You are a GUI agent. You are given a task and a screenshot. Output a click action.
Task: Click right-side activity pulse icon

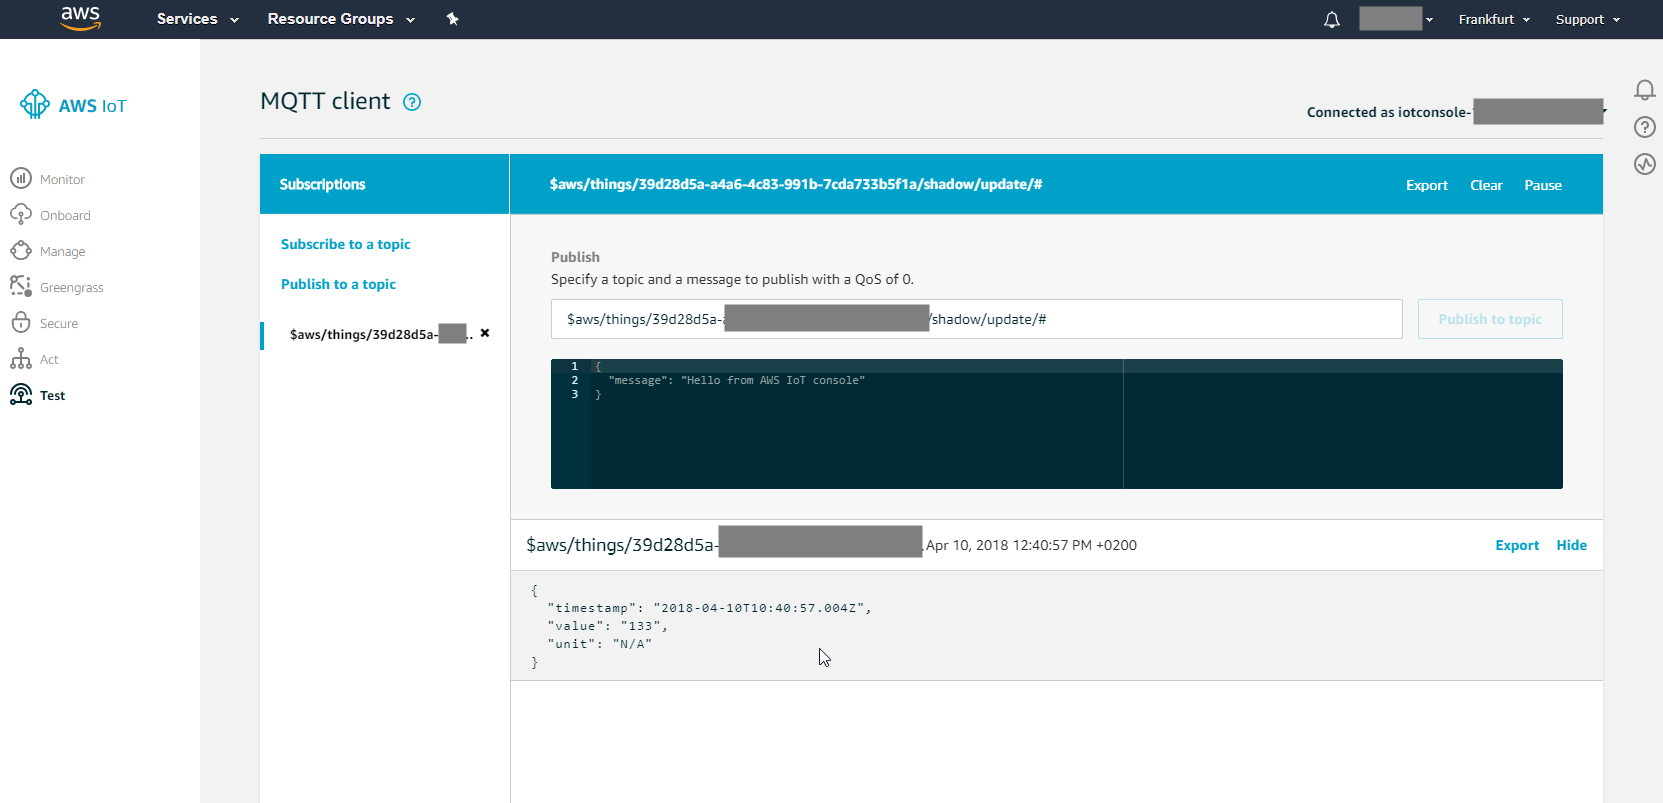tap(1644, 164)
